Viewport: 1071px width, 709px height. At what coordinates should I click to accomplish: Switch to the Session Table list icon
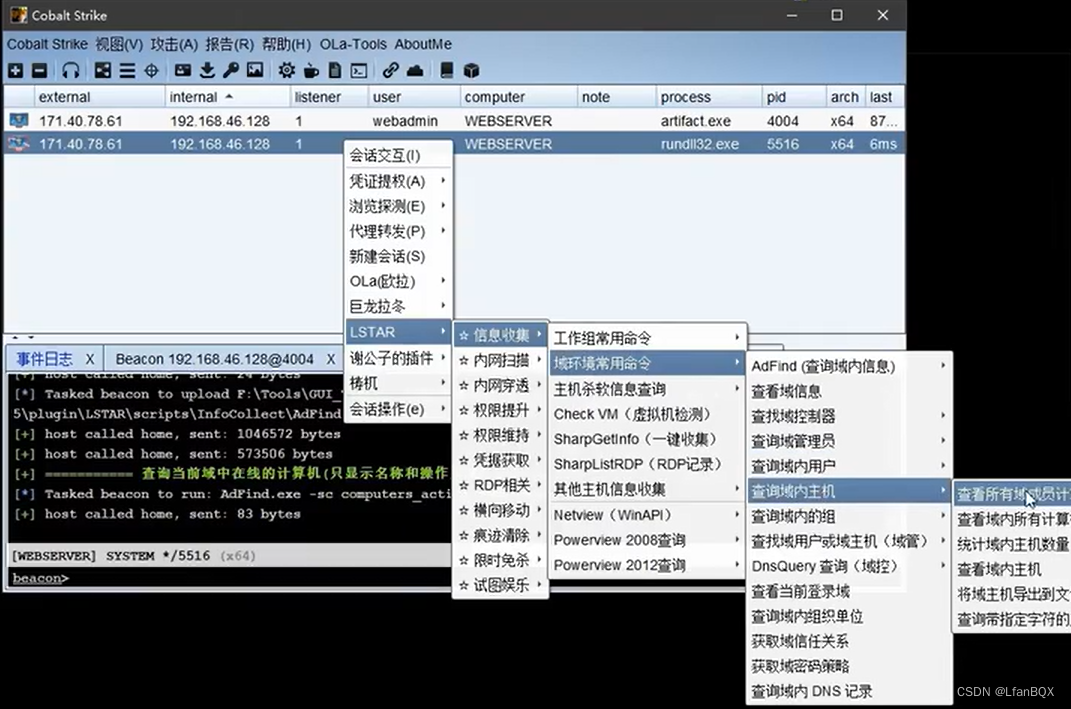coord(127,70)
